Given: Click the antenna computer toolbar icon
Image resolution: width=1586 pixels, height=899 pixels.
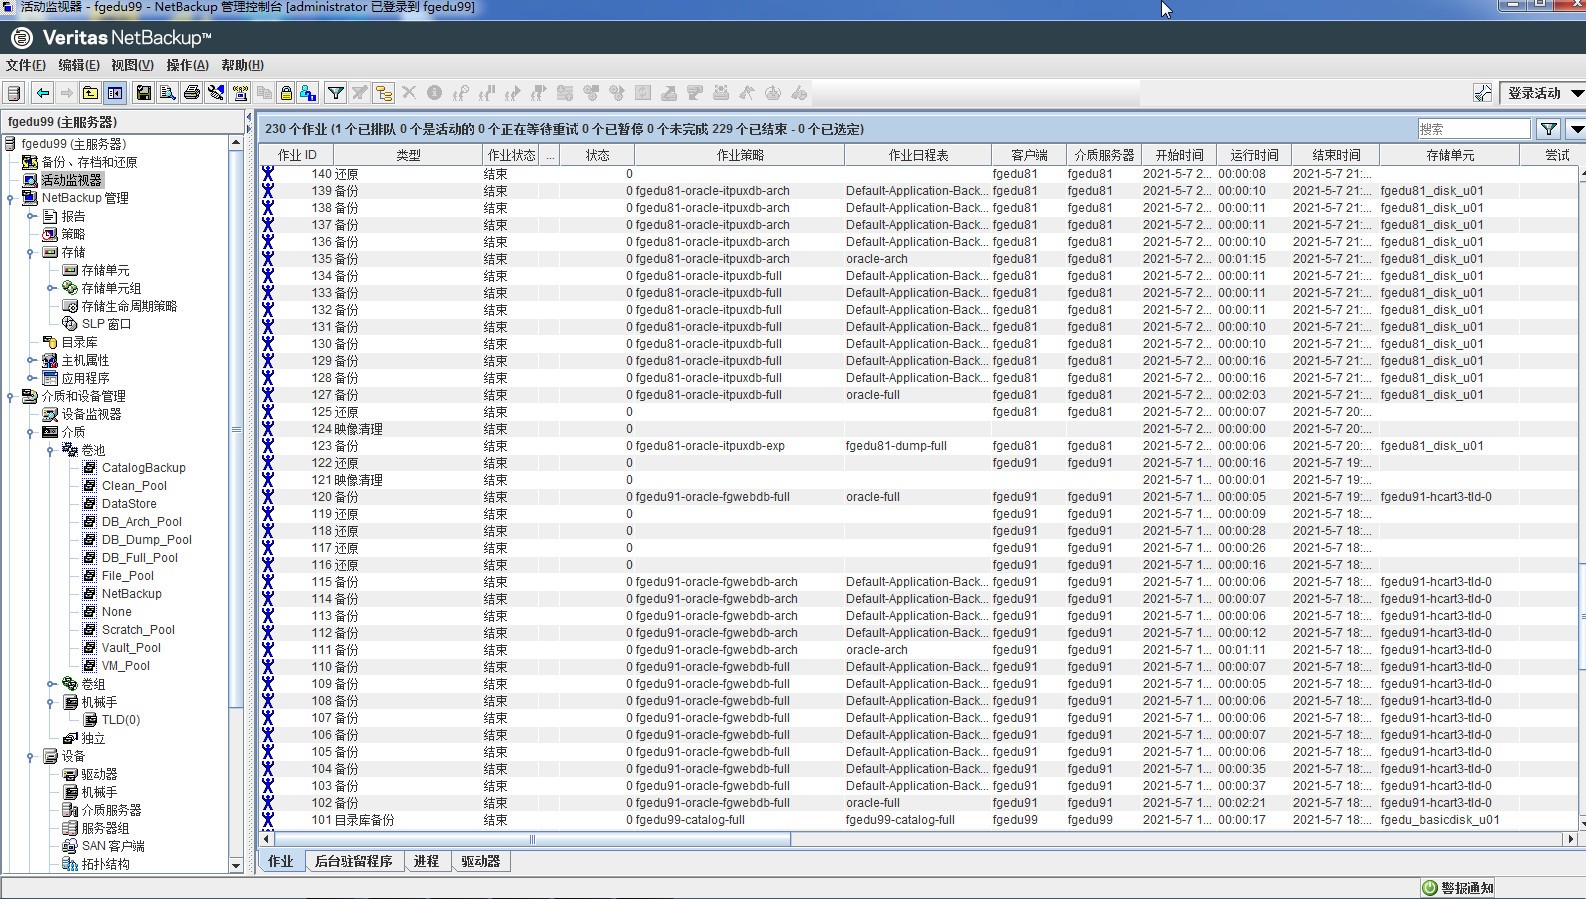Looking at the screenshot, I should [x=240, y=93].
